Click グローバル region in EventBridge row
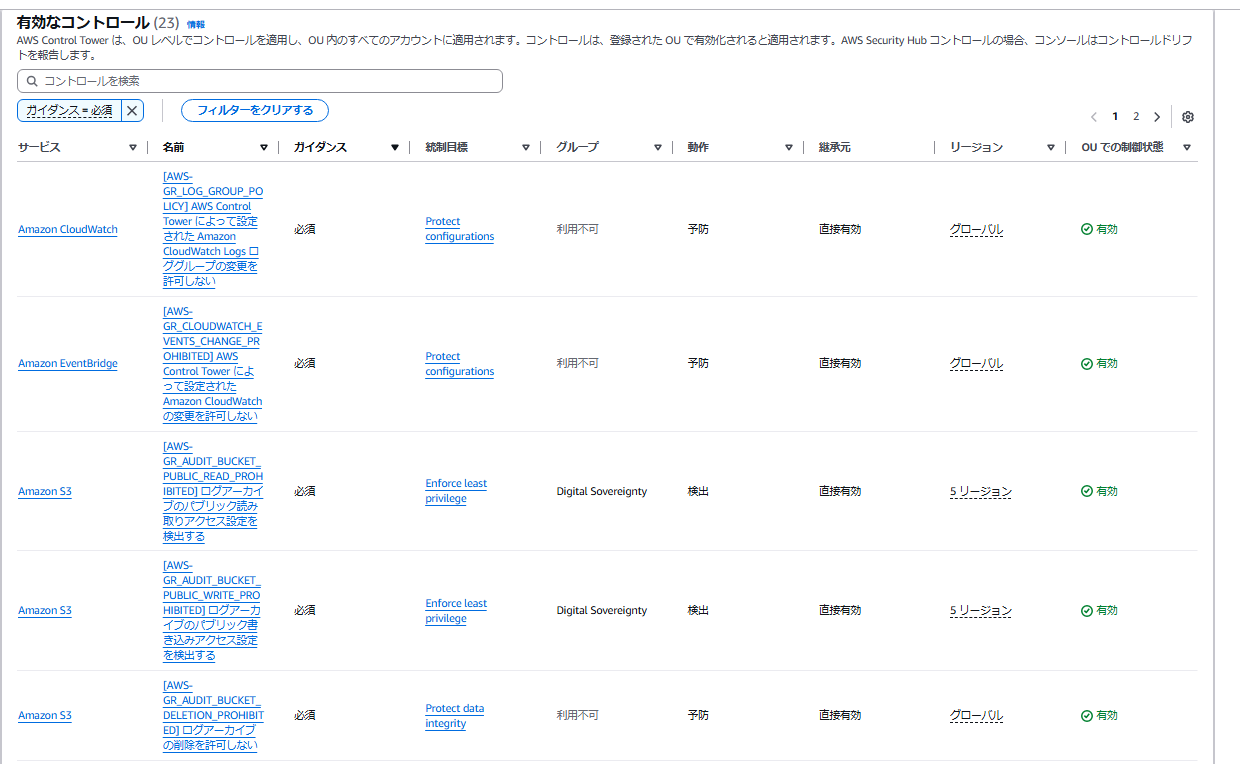 [x=976, y=363]
